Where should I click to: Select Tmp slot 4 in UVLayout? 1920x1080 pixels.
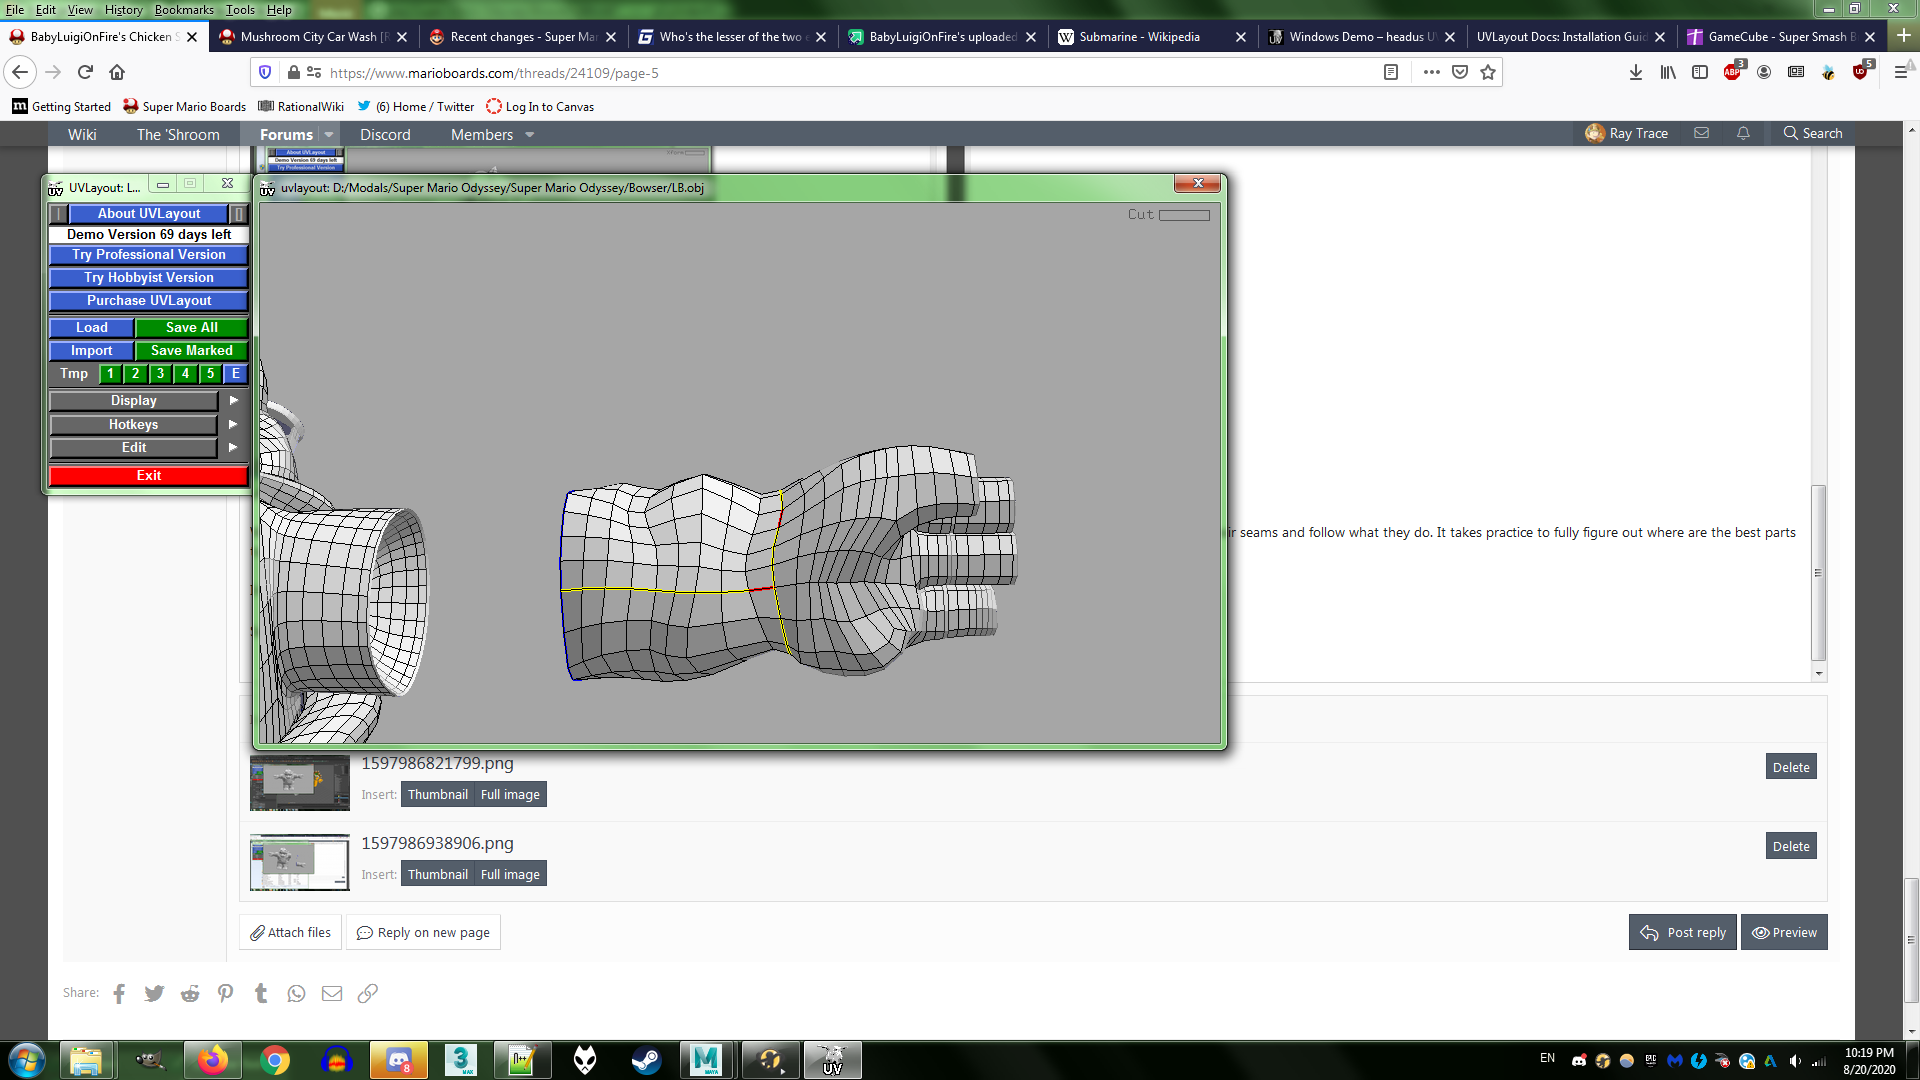[x=185, y=374]
